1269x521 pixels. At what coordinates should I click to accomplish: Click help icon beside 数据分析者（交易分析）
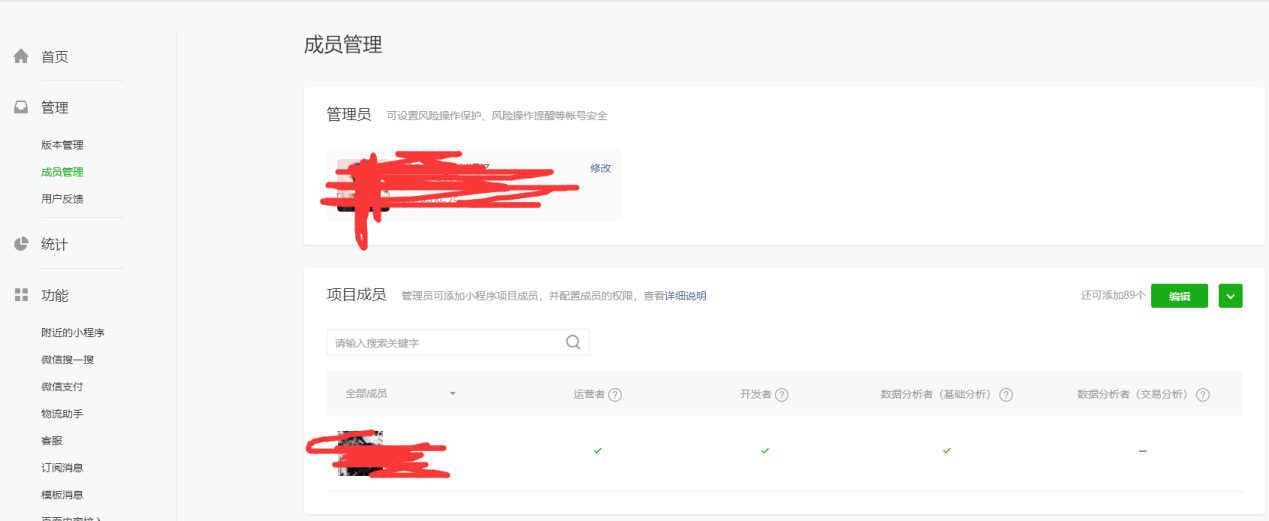coord(1203,395)
